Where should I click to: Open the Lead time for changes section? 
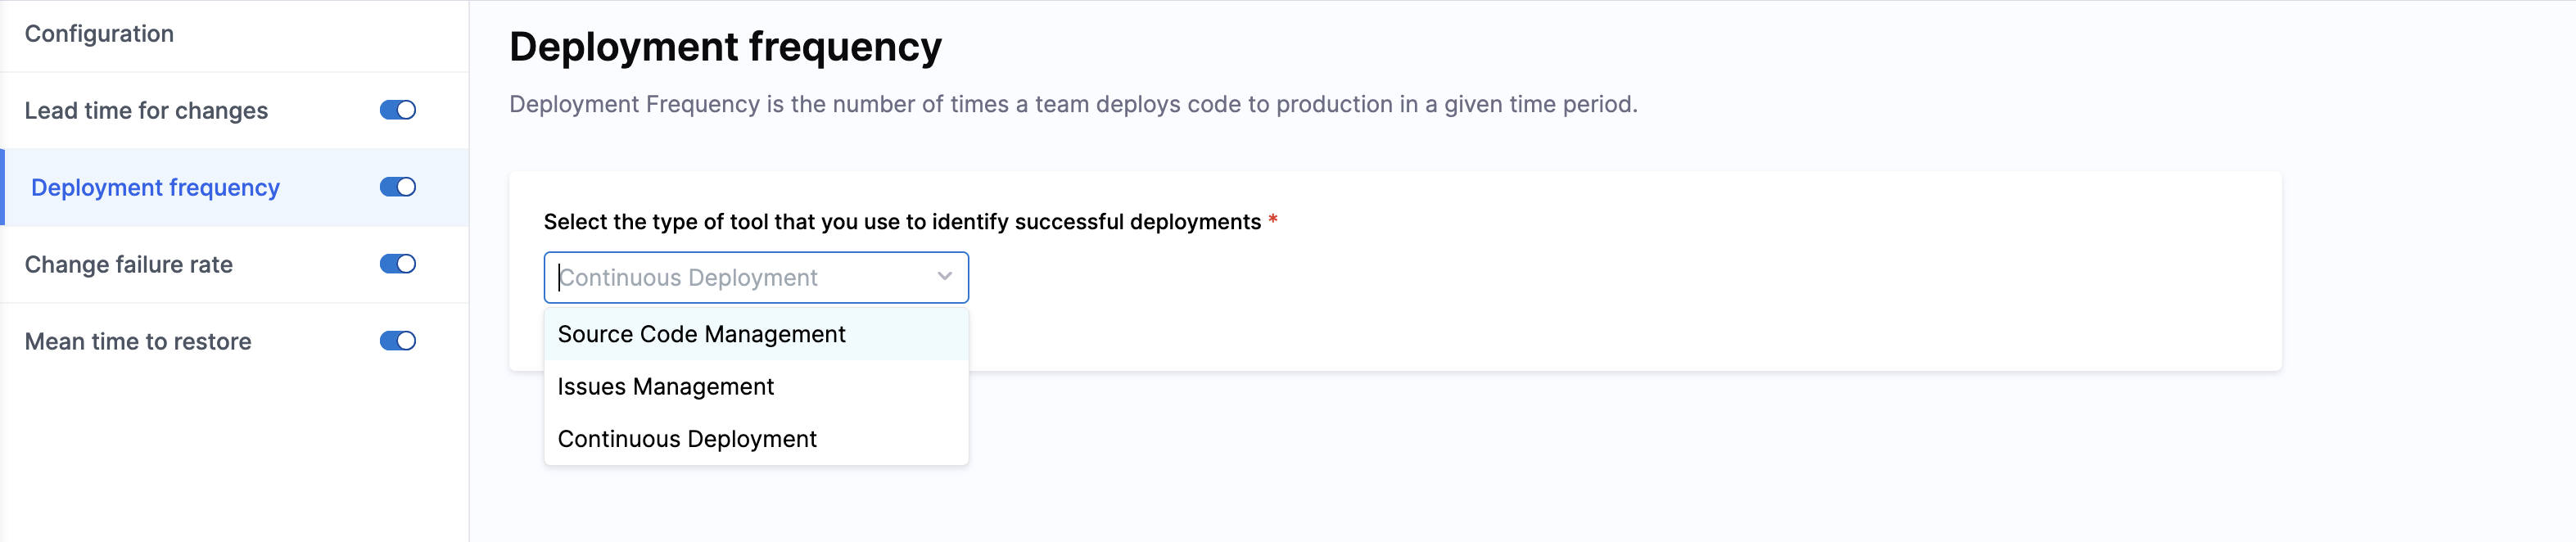146,111
